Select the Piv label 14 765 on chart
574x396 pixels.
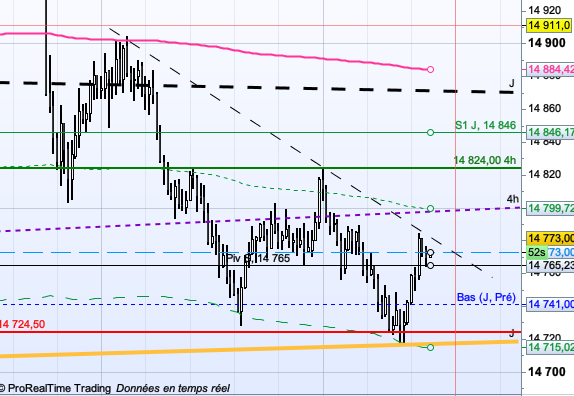(258, 258)
